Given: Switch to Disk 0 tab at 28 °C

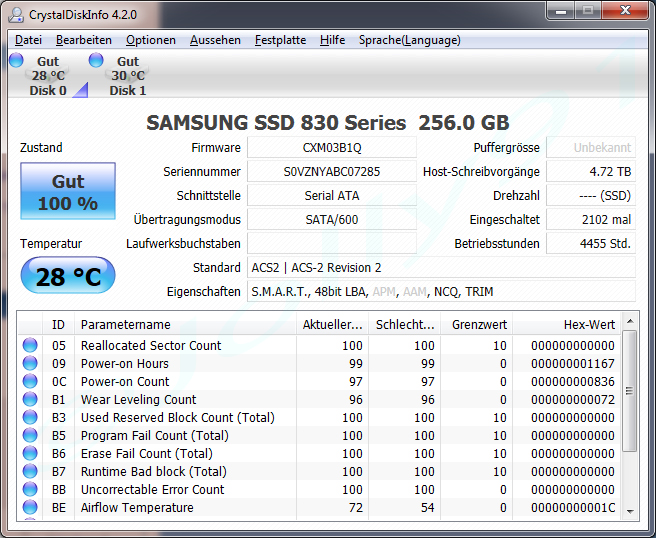Looking at the screenshot, I should pyautogui.click(x=48, y=76).
